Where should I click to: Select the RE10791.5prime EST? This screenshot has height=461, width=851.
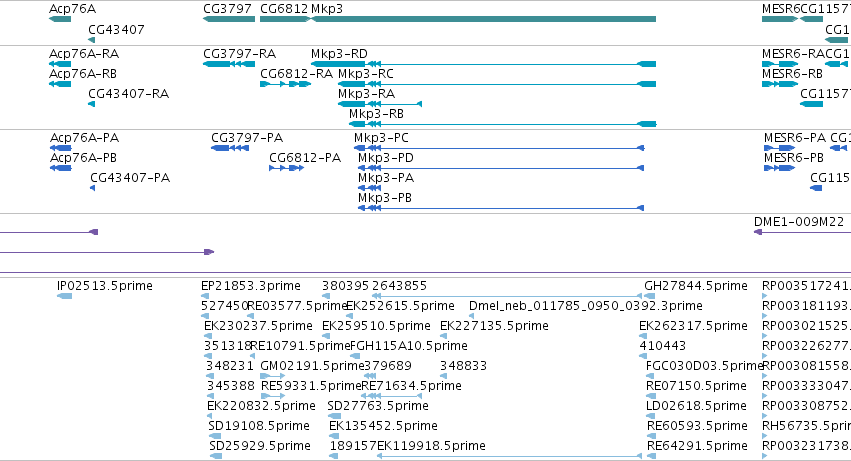(252, 356)
